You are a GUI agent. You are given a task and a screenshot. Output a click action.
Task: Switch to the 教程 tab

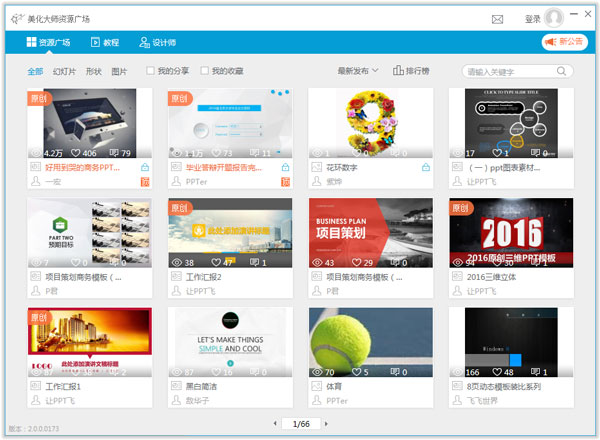click(104, 42)
